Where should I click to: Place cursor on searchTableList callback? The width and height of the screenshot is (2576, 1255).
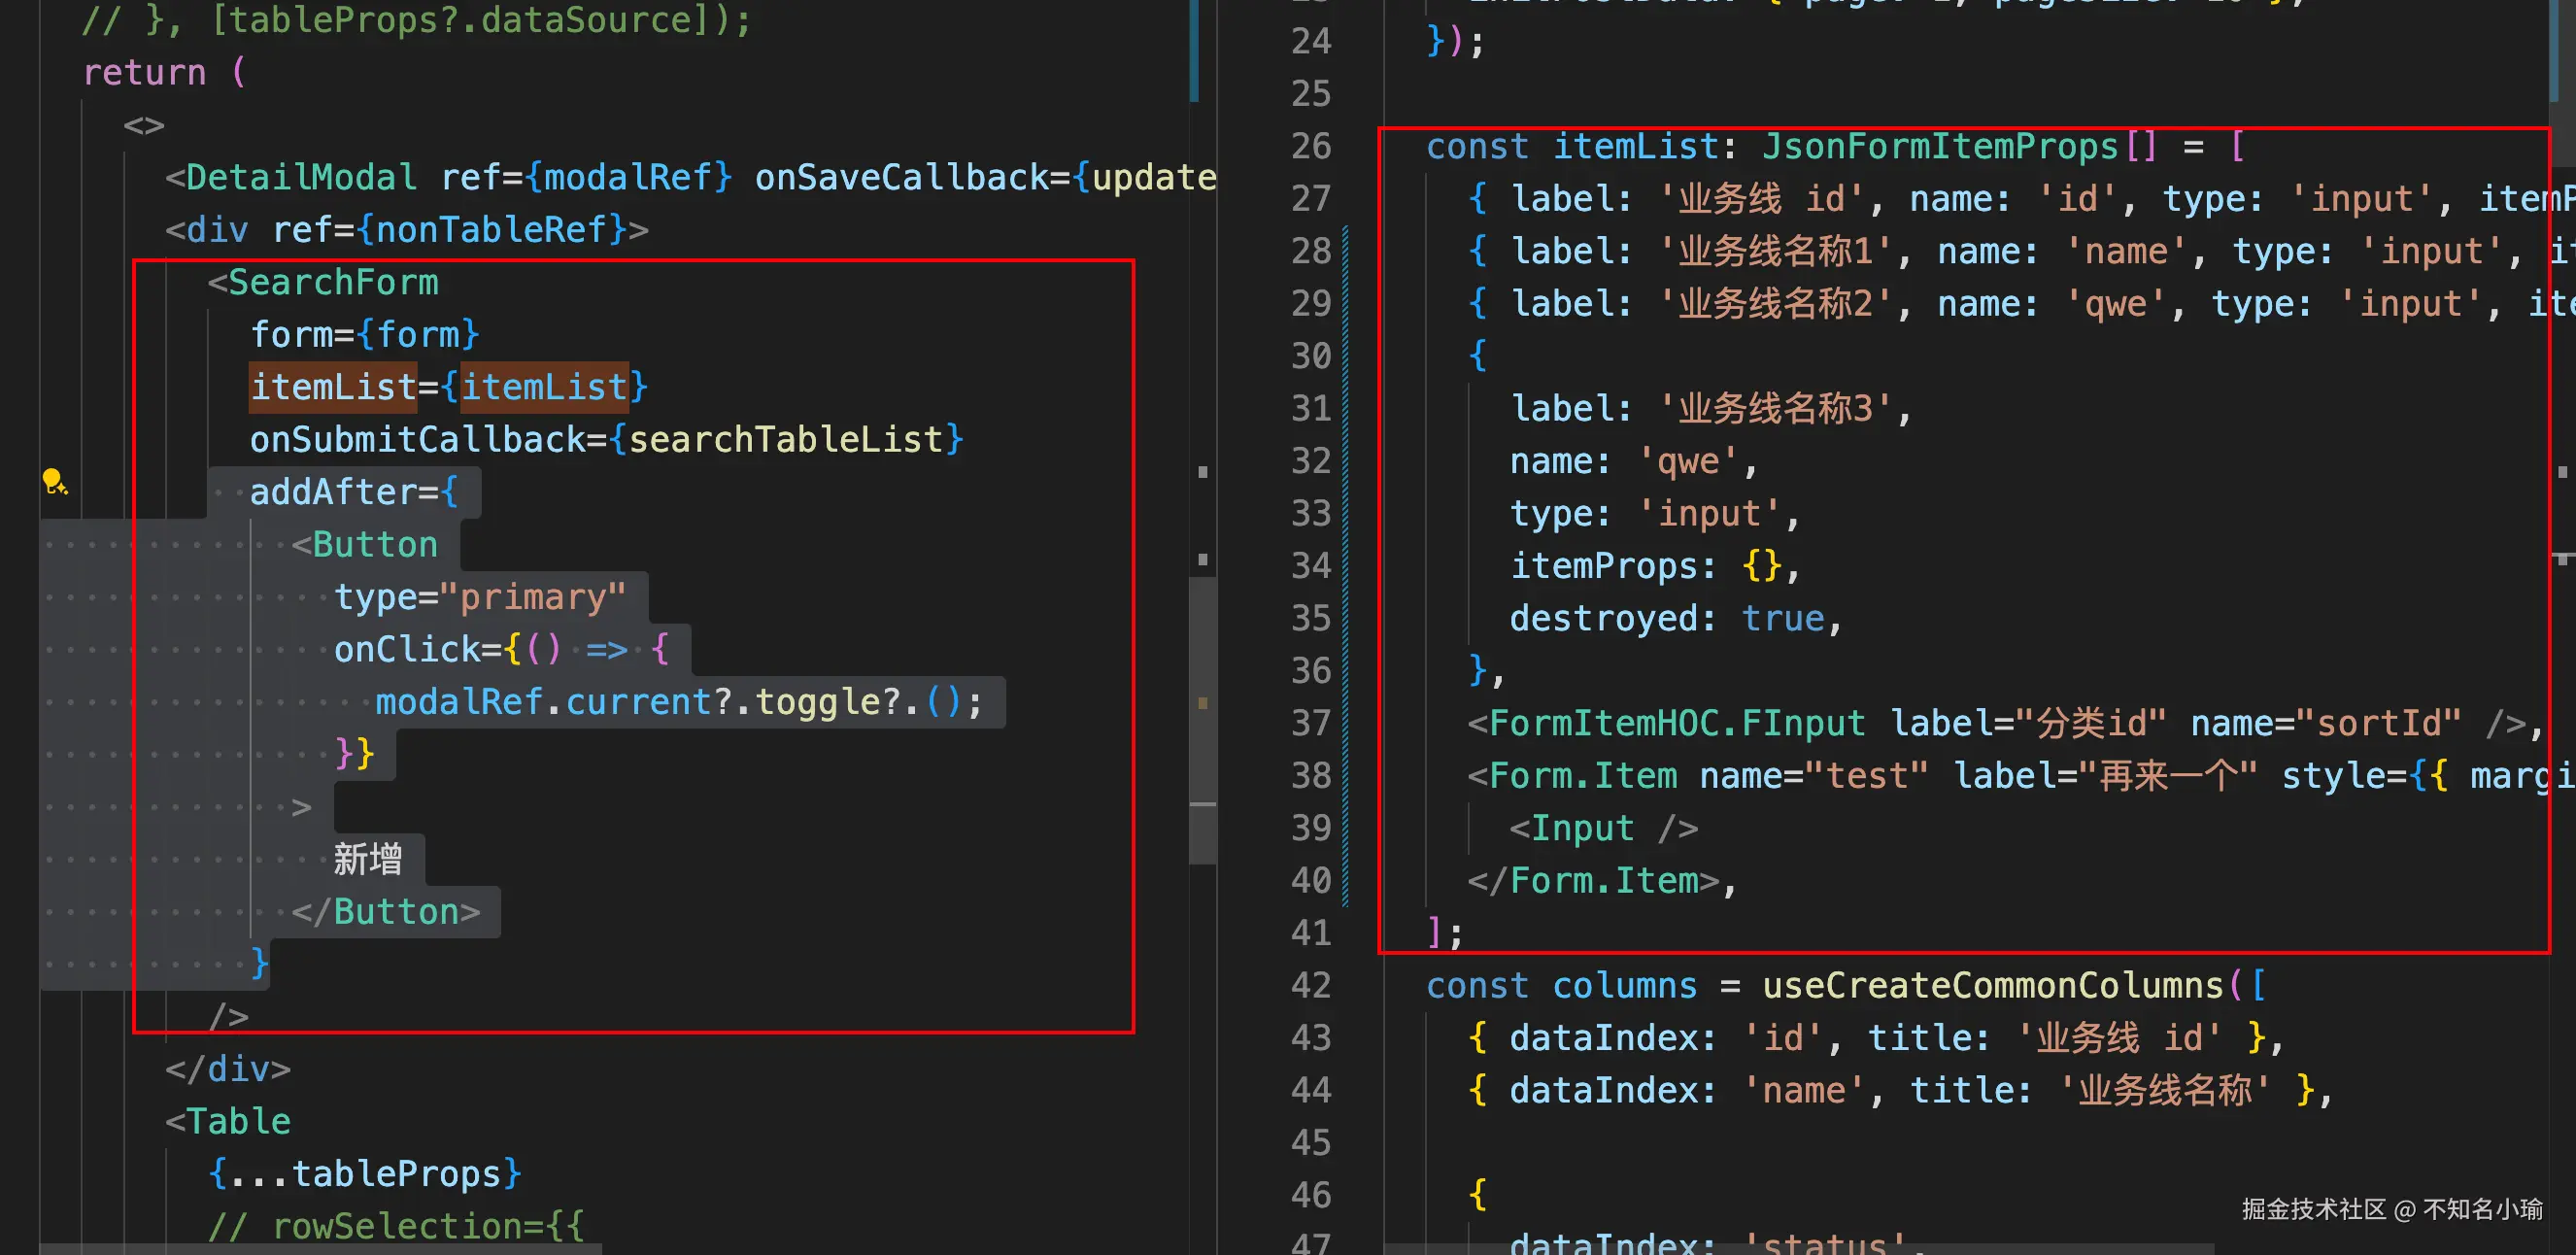pos(785,439)
